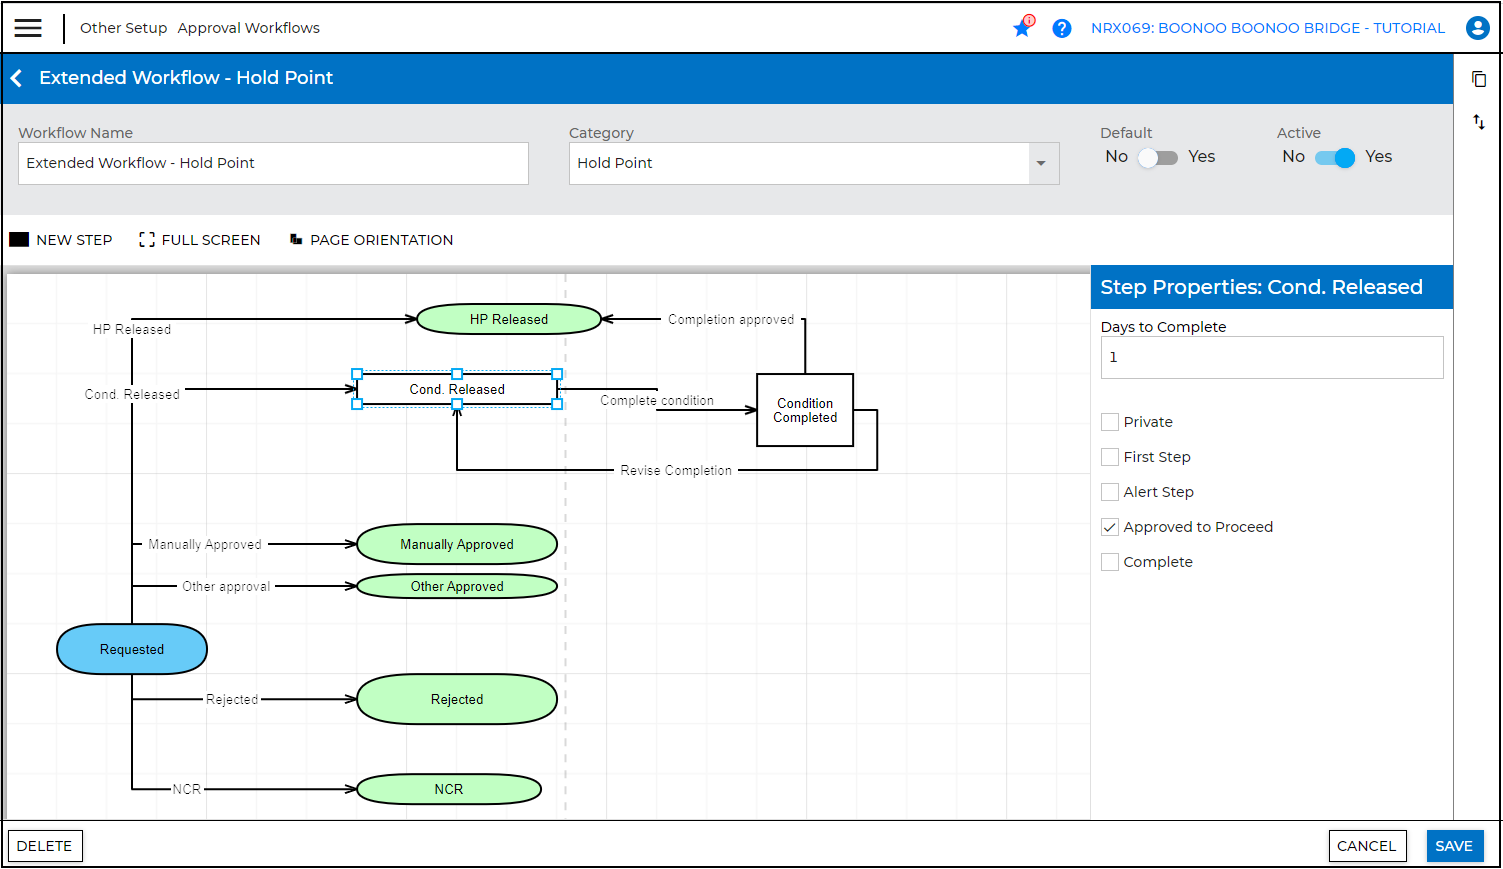Click the copy workflow icon
Image resolution: width=1503 pixels, height=869 pixels.
coord(1479,79)
